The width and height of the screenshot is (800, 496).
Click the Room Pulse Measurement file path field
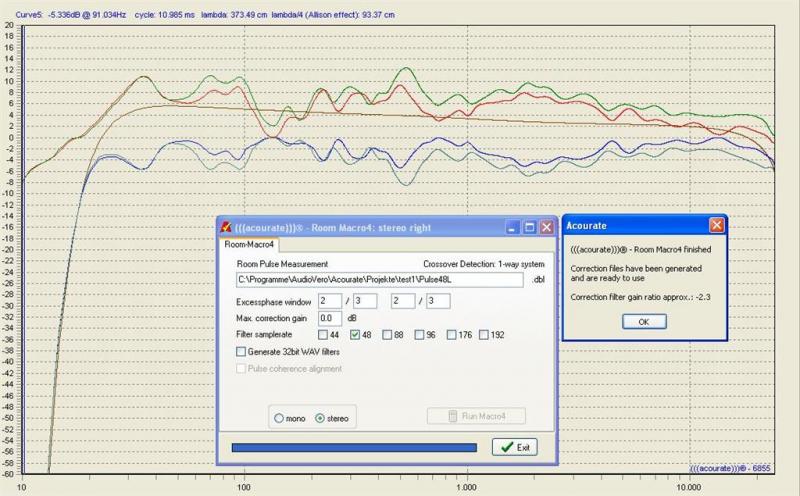(379, 280)
